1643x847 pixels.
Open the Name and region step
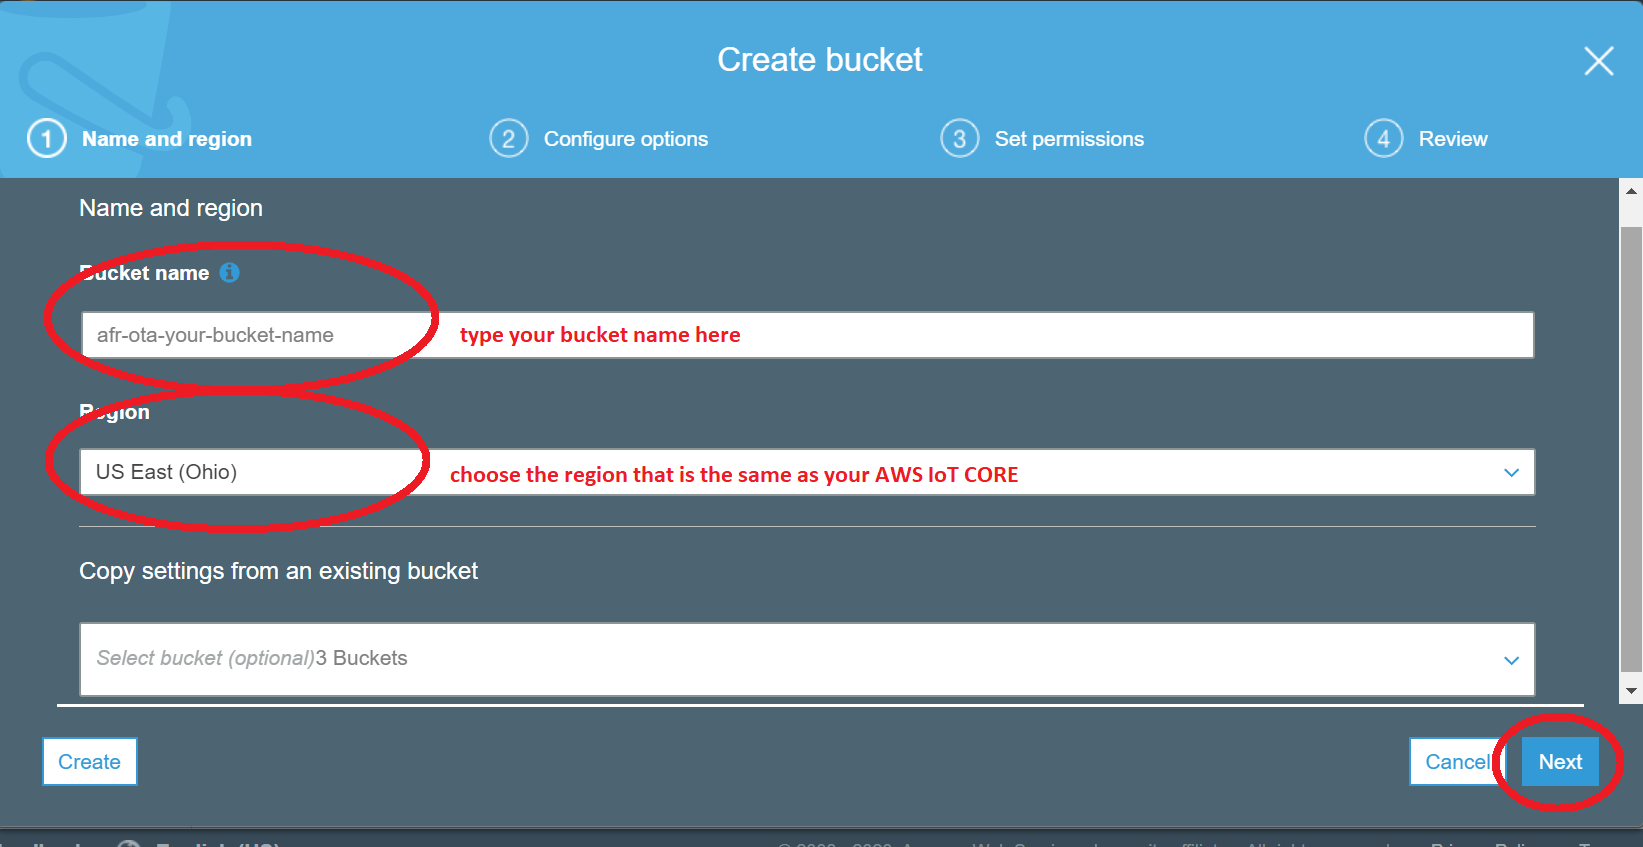click(x=167, y=139)
